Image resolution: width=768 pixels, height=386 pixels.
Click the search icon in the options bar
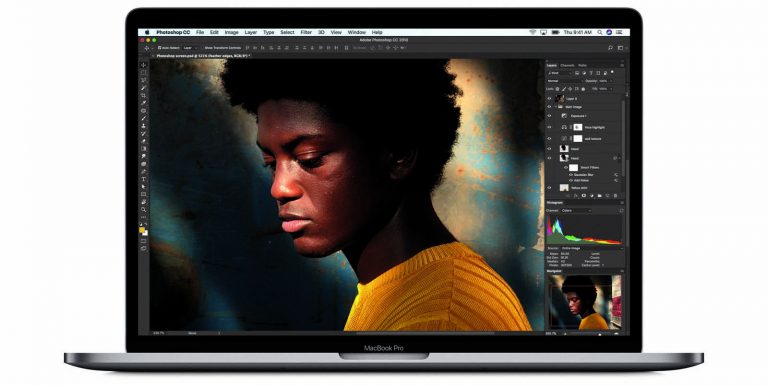point(610,48)
